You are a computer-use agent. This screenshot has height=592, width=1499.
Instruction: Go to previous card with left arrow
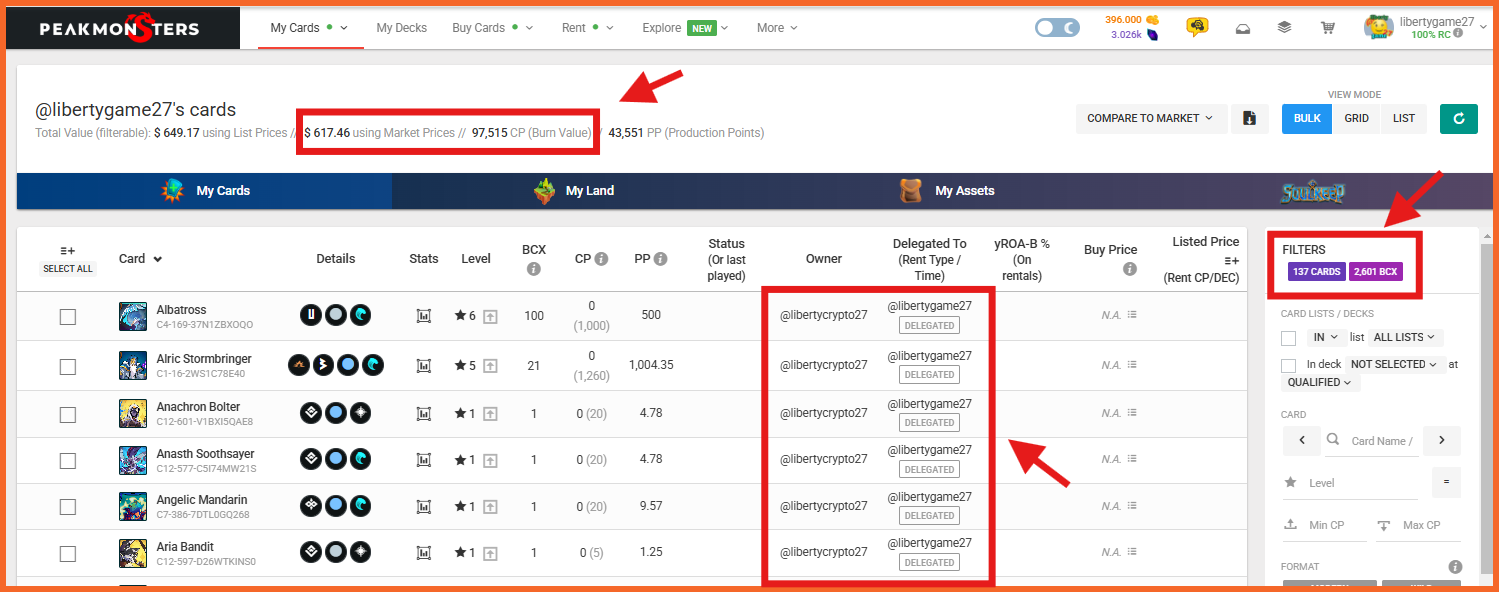click(x=1301, y=440)
